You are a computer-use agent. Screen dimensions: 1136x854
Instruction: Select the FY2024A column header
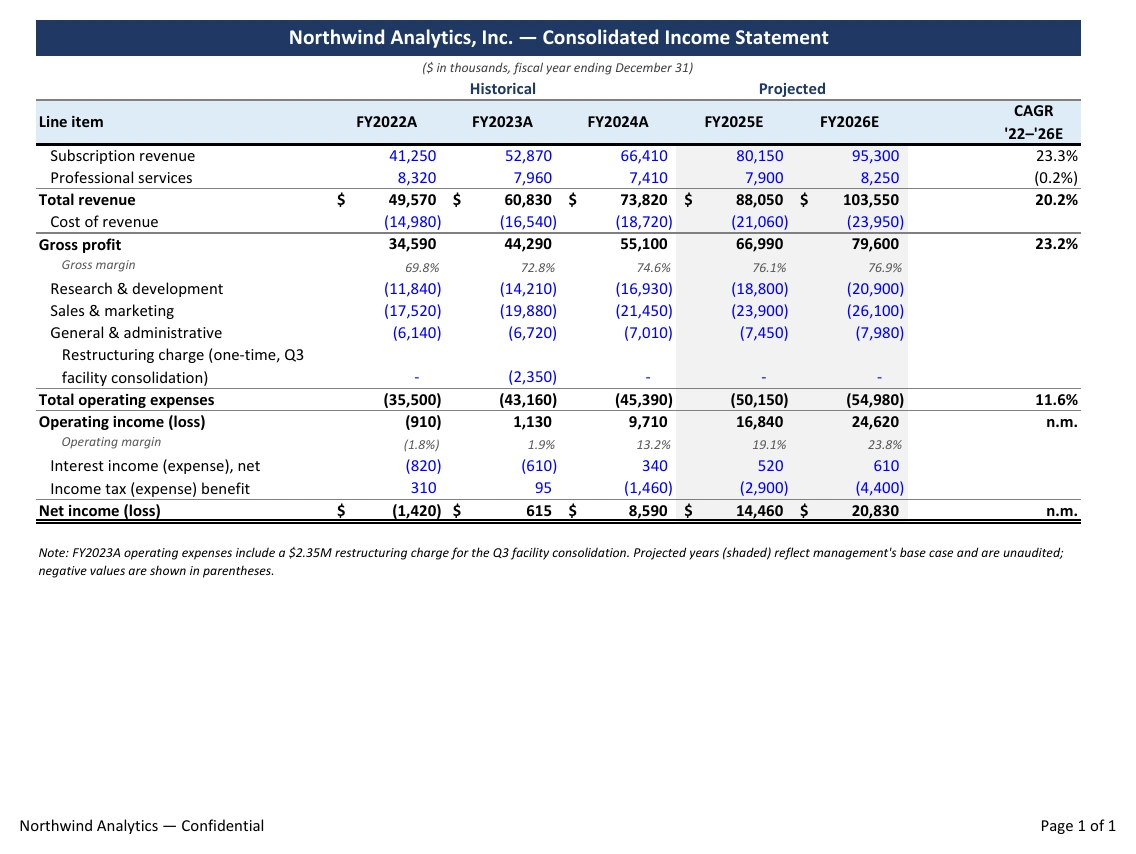tap(618, 122)
